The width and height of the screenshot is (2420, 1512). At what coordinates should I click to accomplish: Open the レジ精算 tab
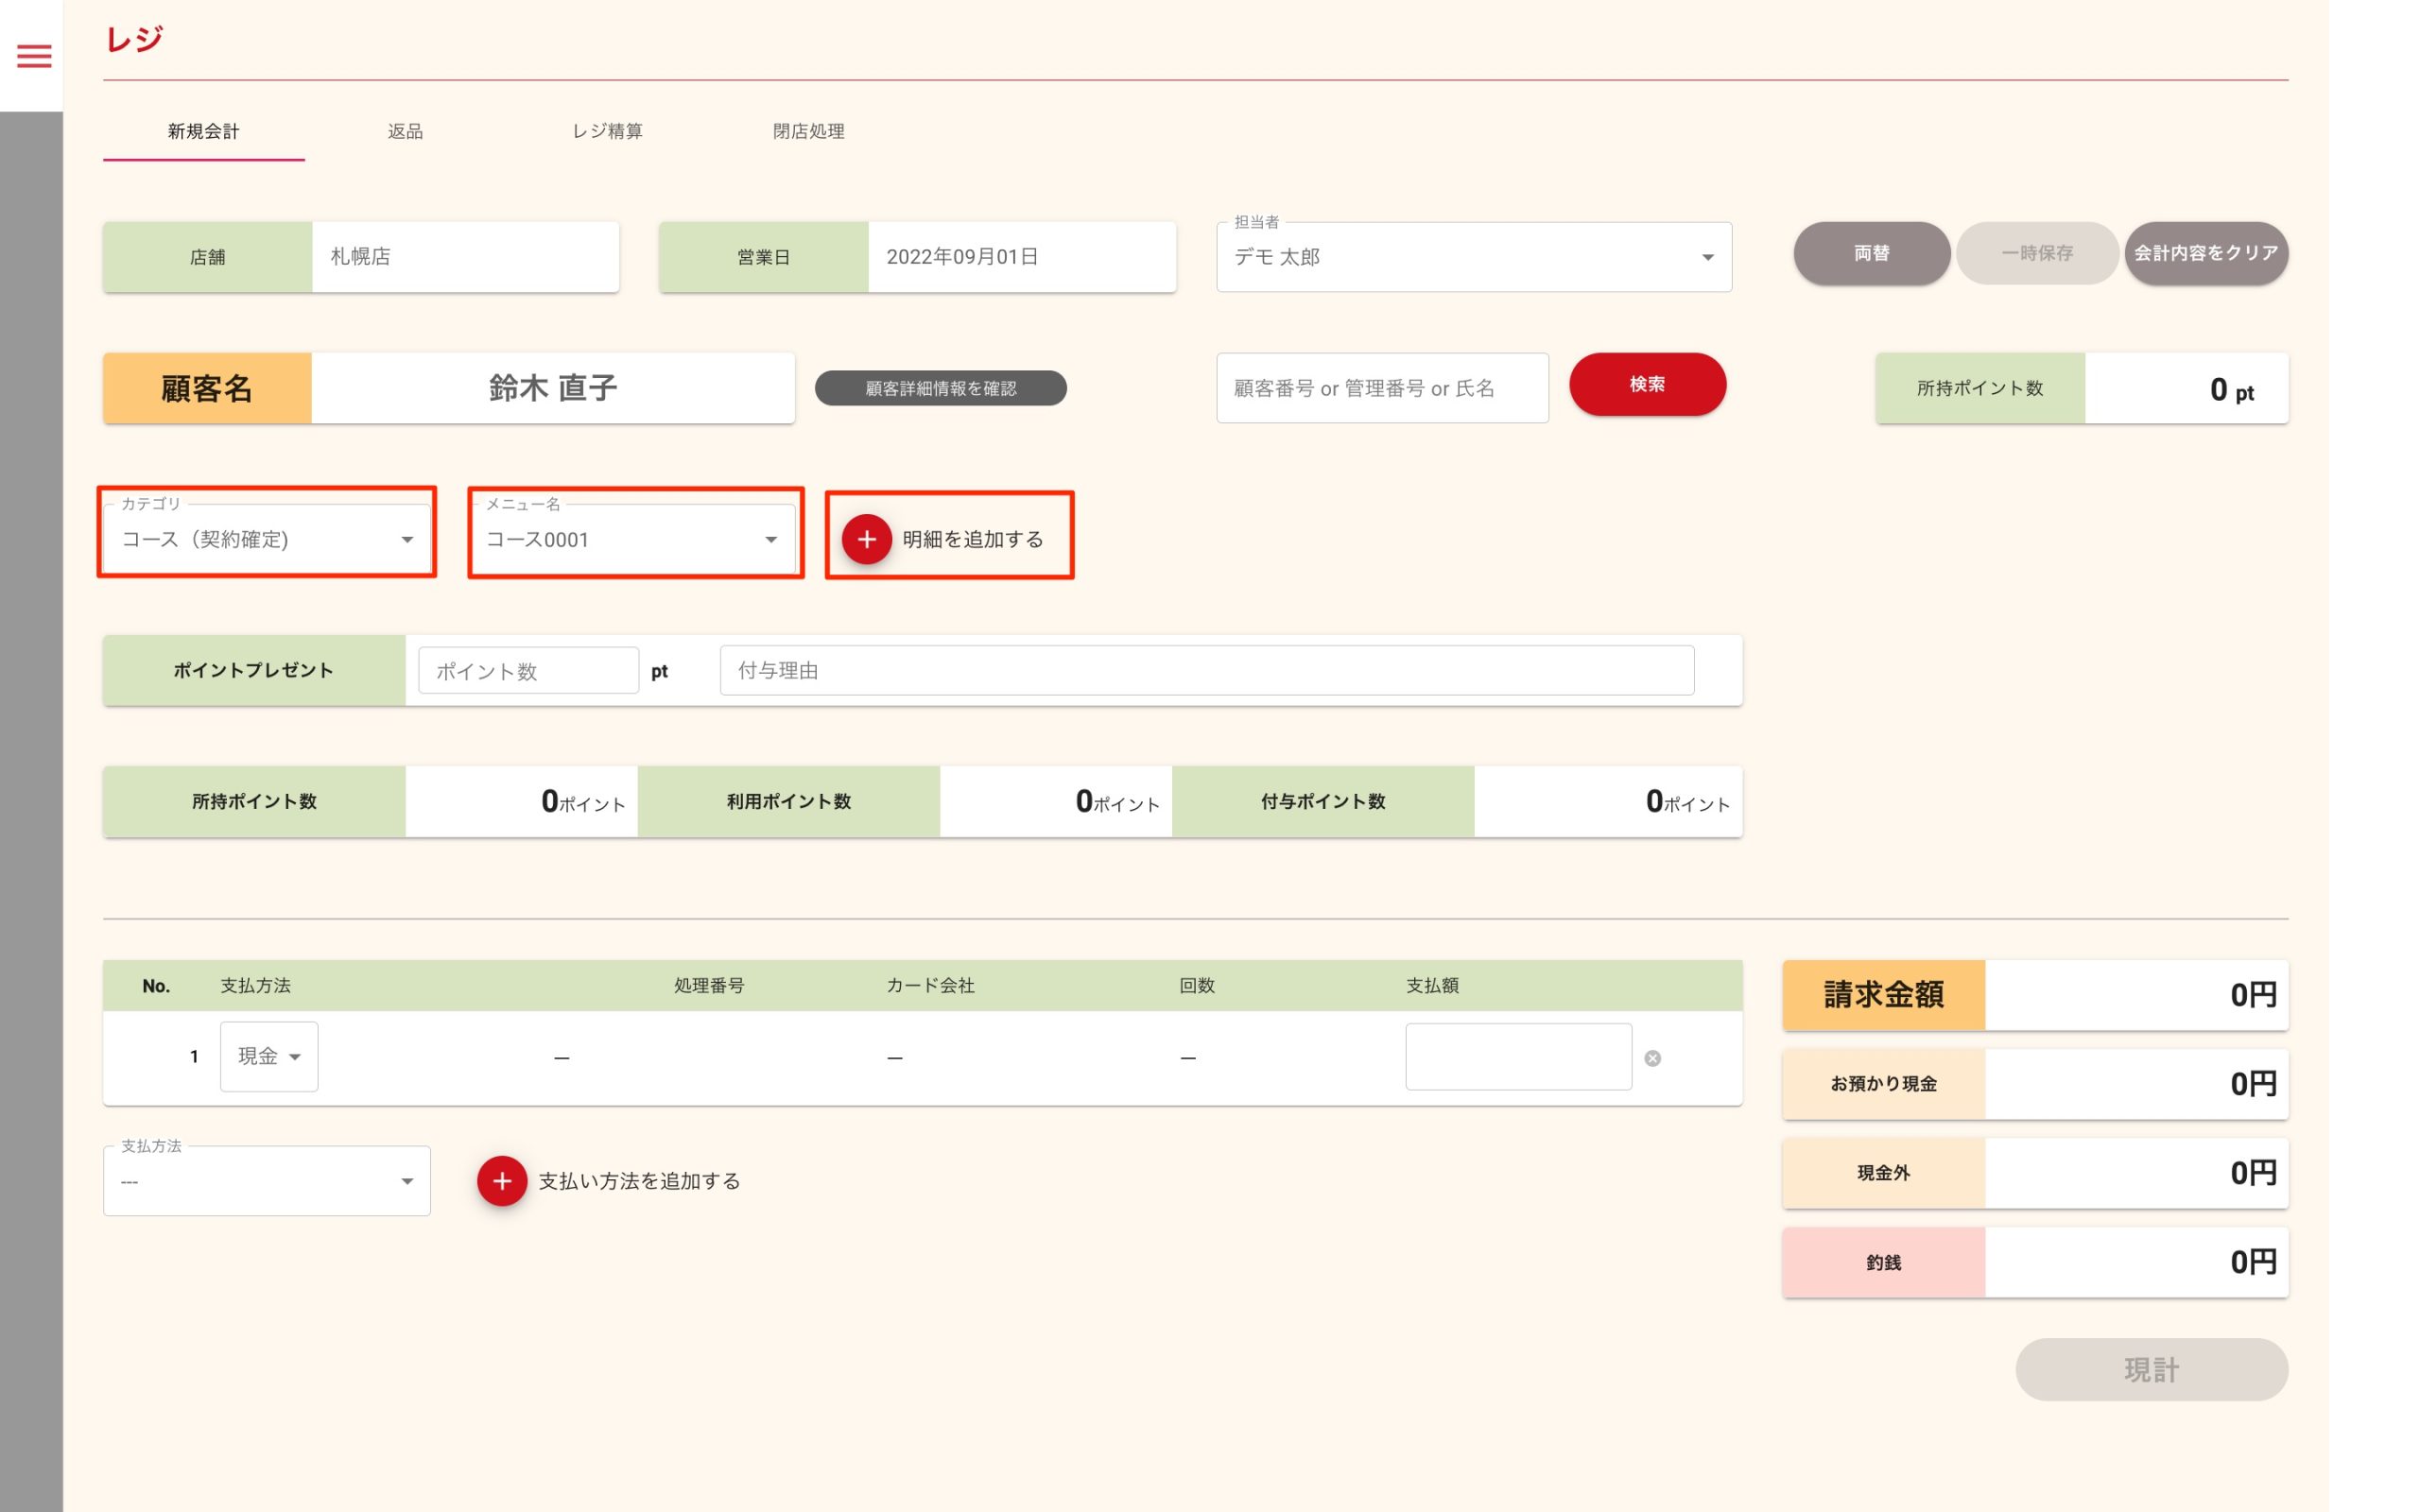[x=607, y=131]
